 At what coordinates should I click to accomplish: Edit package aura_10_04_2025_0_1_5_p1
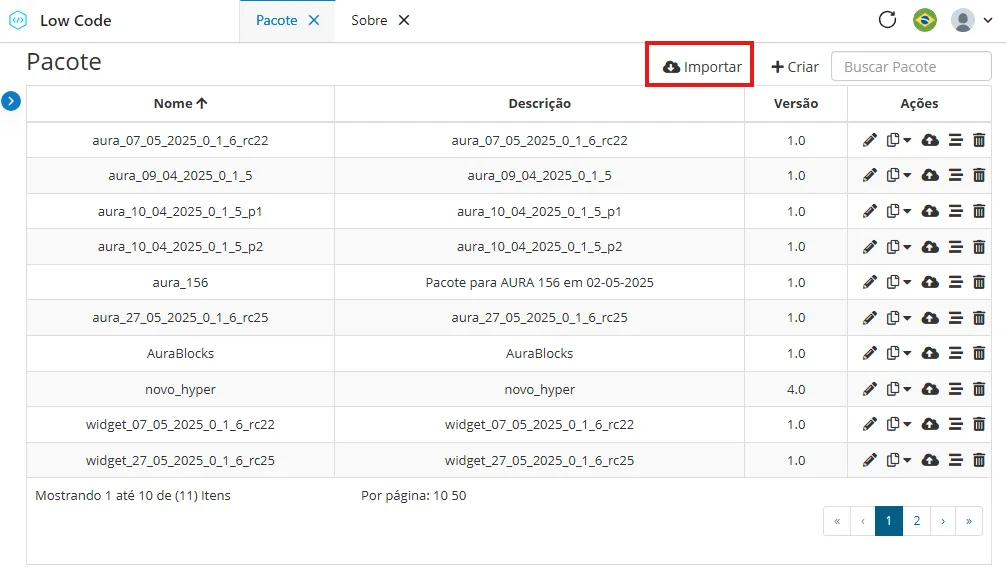point(869,211)
